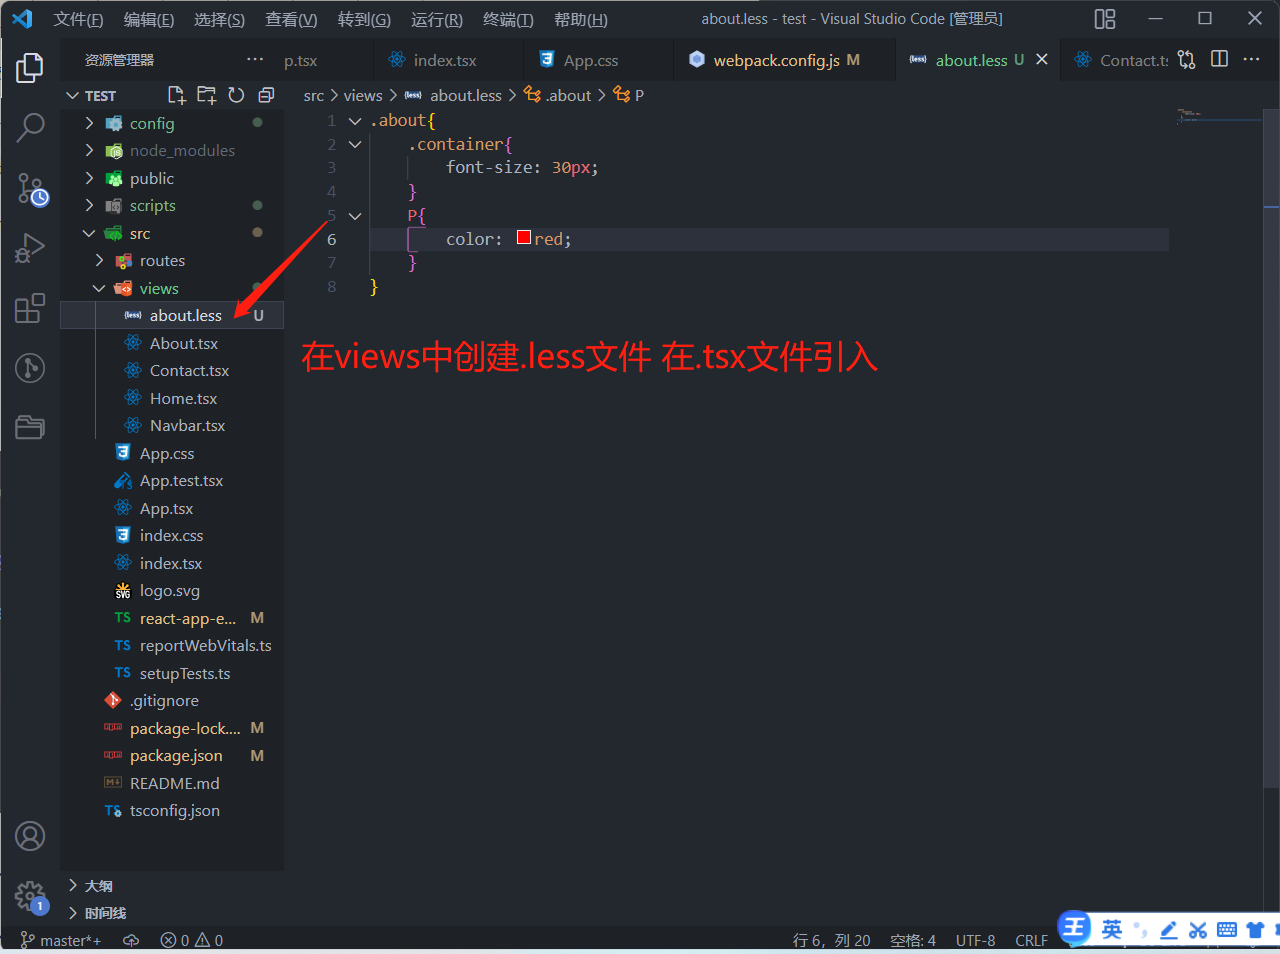Fold the .container rule on line 2

click(355, 144)
